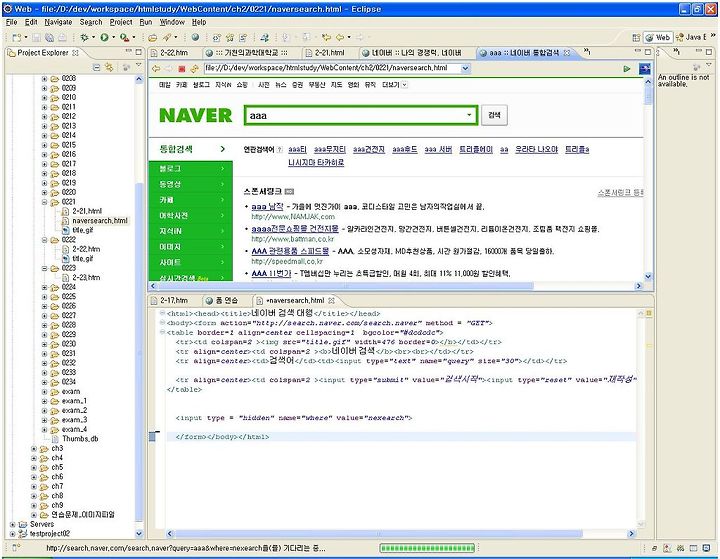This screenshot has width=720, height=559.
Task: Close the naversearch.html lower editor tab
Action: point(331,300)
